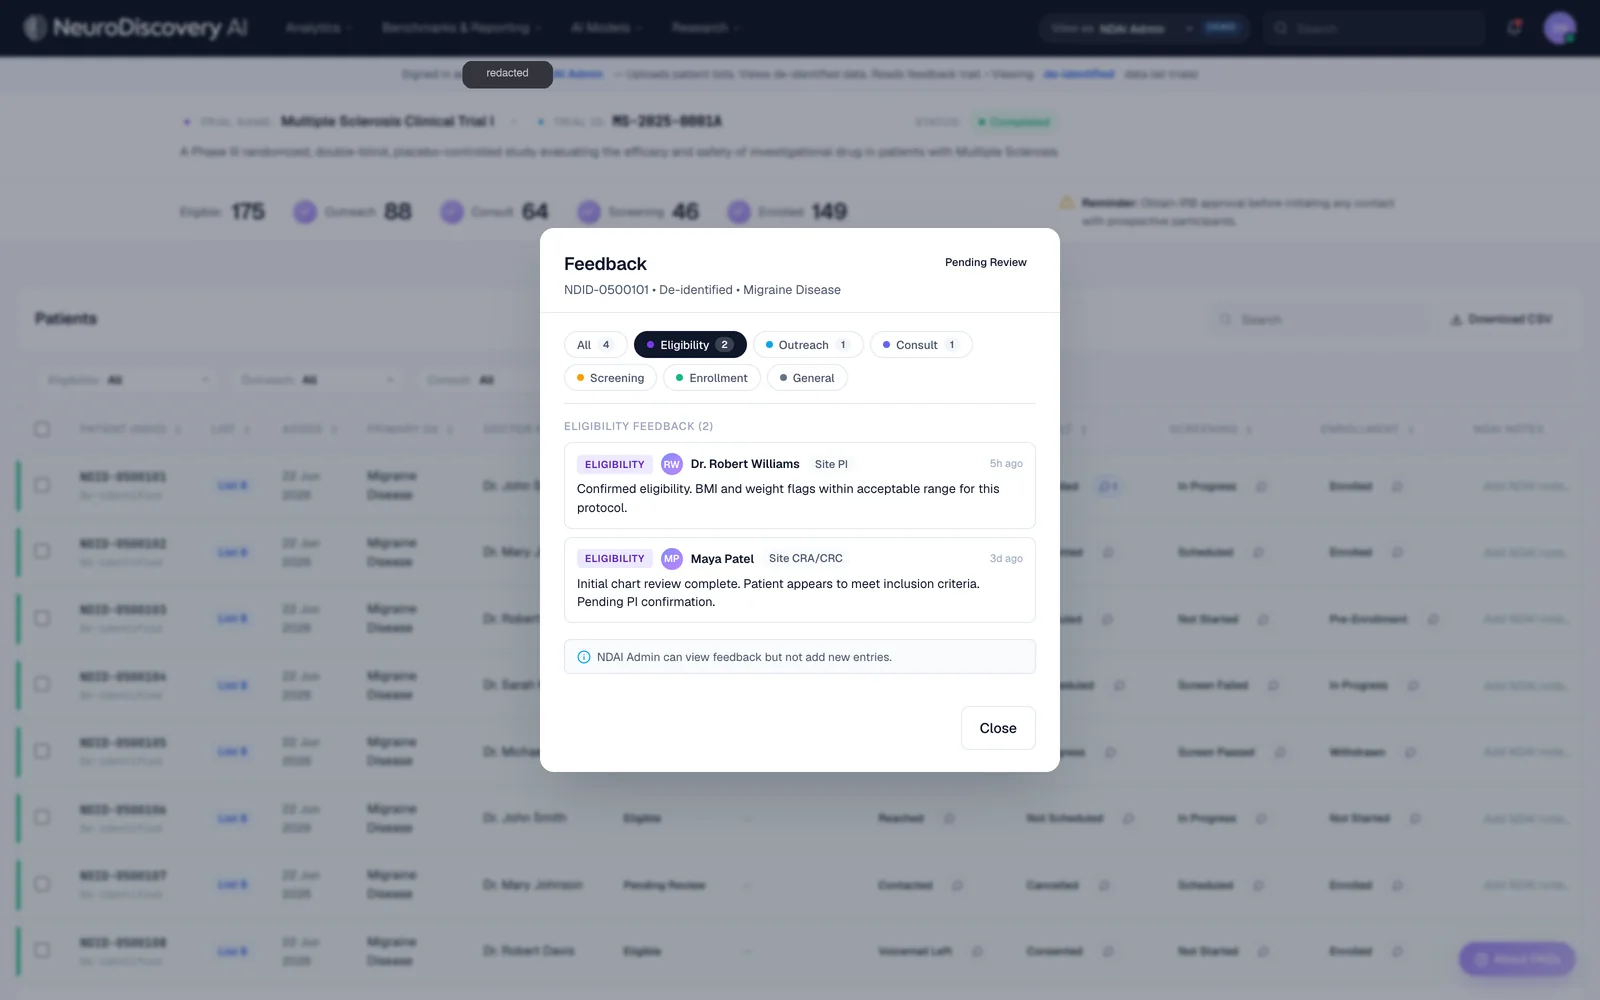This screenshot has height=1000, width=1600.
Task: Filter feedback by General
Action: [x=807, y=378]
